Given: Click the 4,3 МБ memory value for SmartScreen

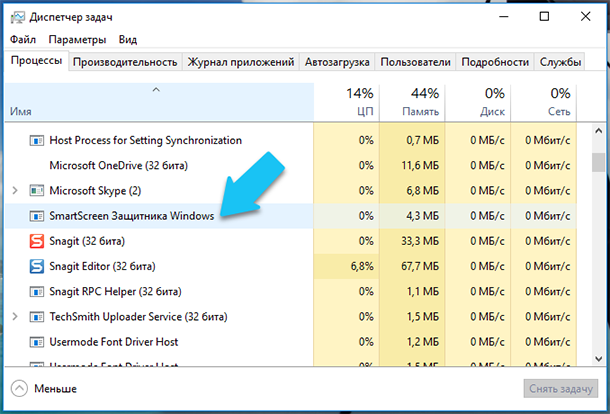Looking at the screenshot, I should 422,216.
